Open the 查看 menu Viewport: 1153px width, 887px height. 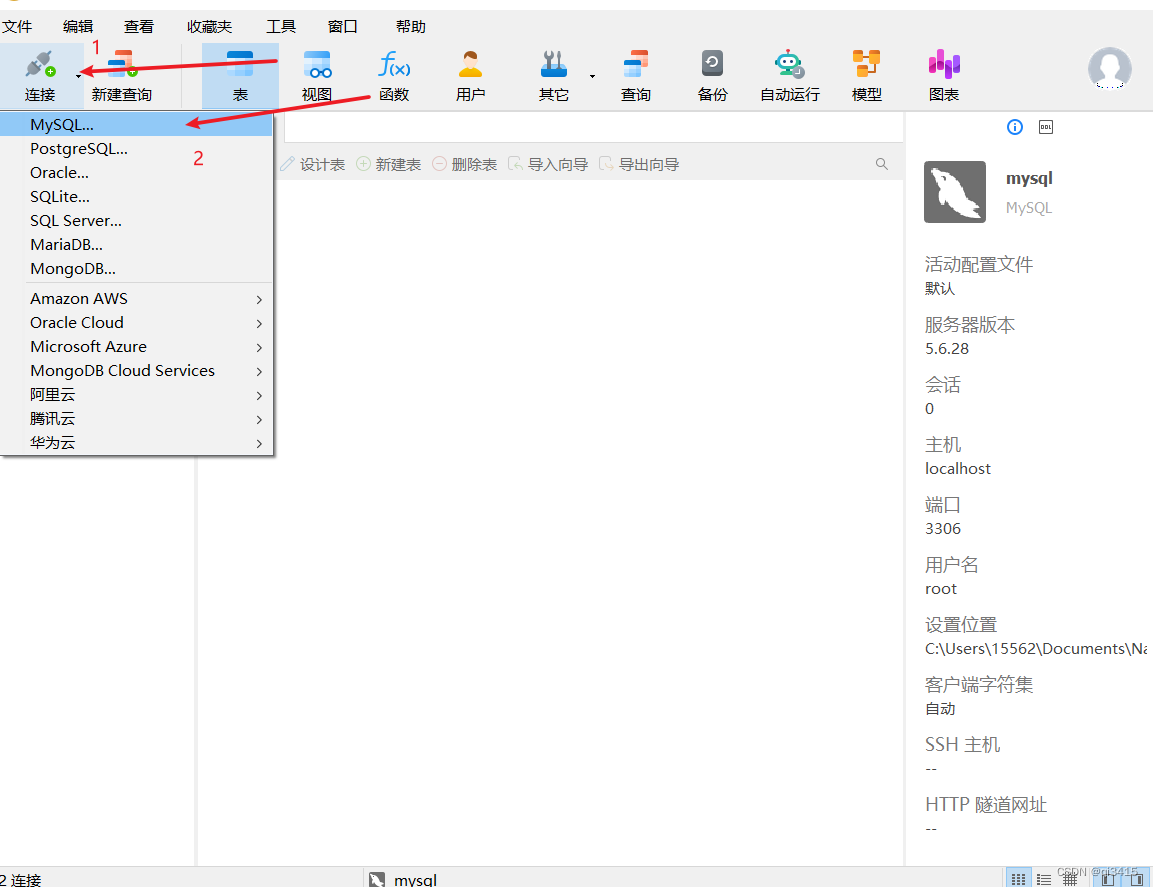point(139,27)
